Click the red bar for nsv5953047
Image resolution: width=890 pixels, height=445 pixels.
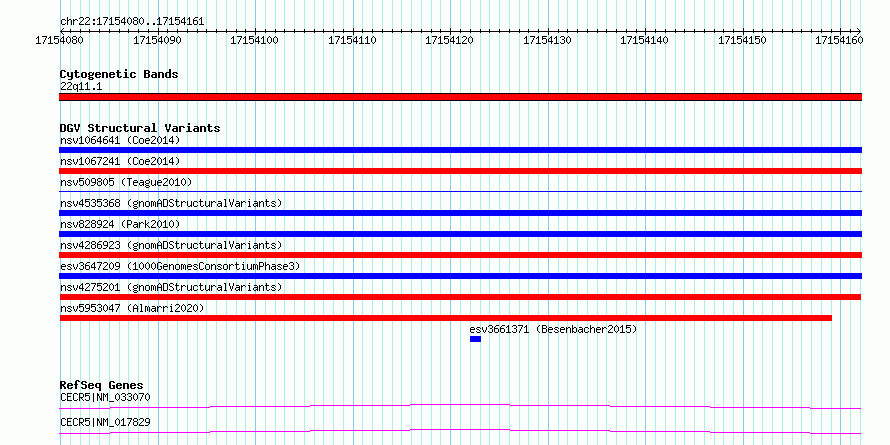click(446, 318)
